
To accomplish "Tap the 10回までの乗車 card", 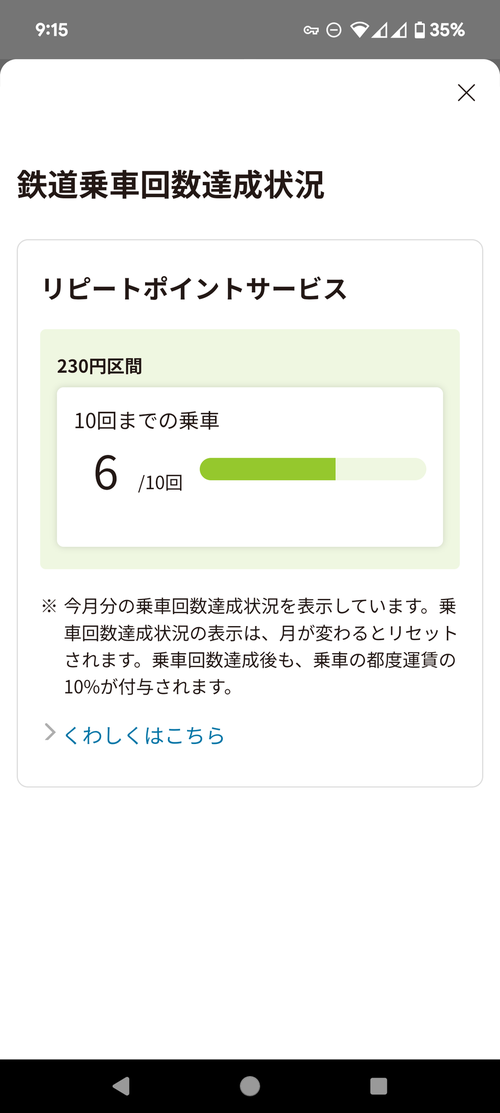I will point(250,467).
